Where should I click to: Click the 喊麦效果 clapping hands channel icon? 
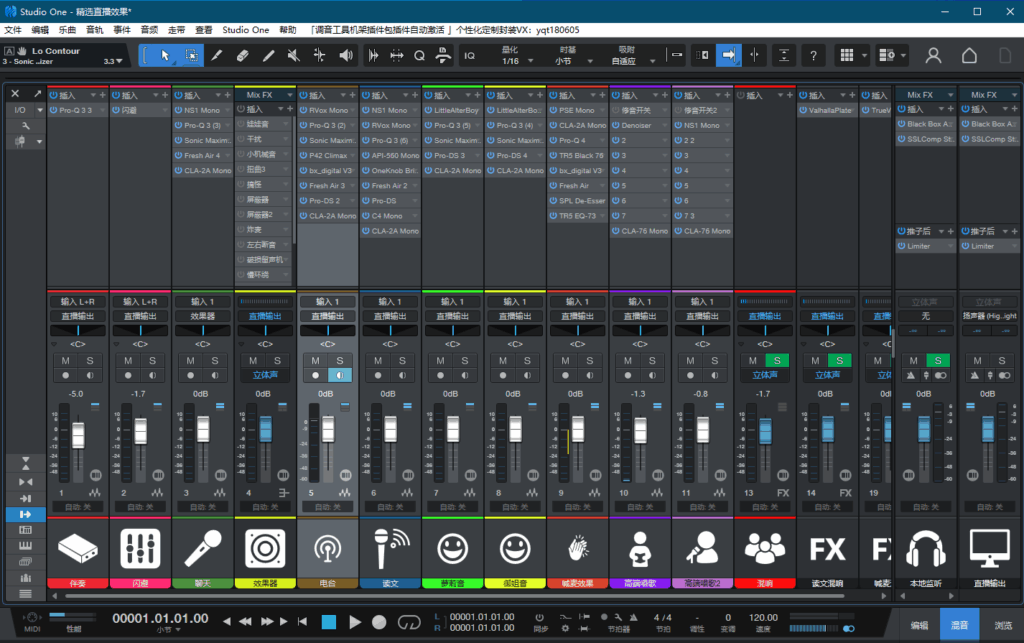coord(577,548)
